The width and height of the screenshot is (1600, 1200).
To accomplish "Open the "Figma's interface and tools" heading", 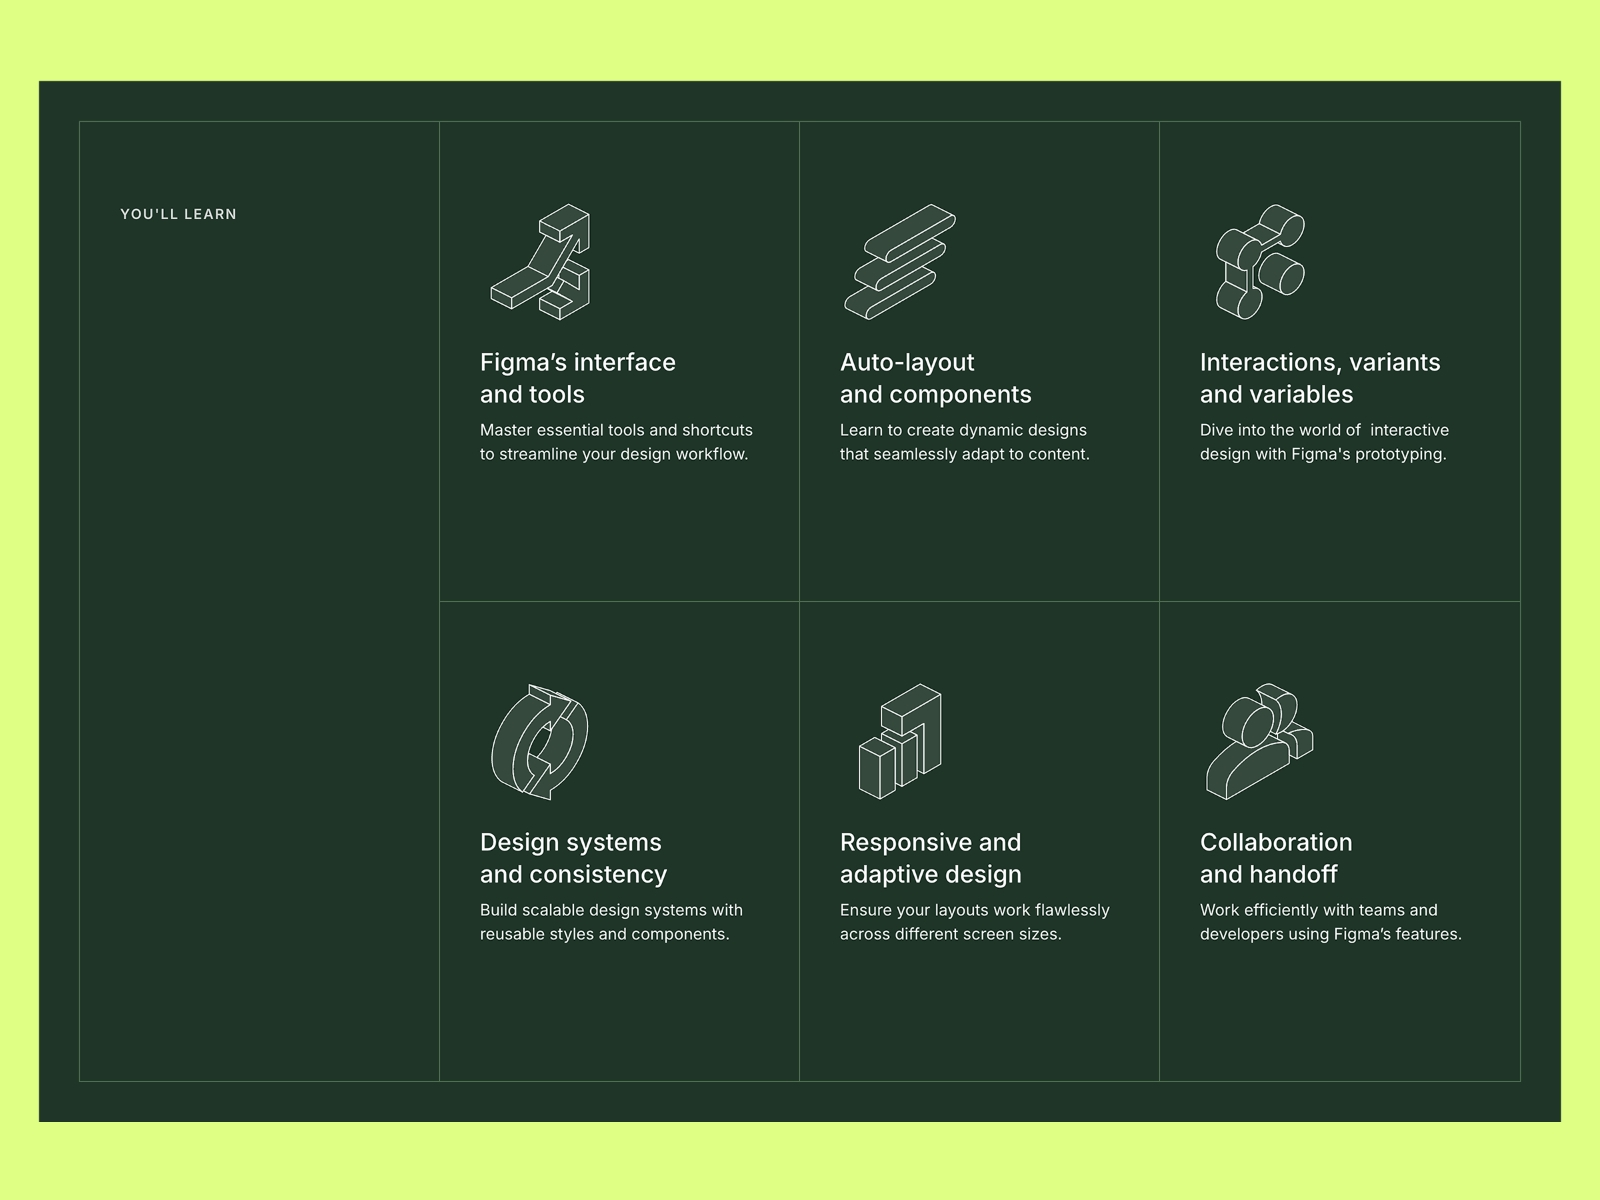I will click(577, 378).
